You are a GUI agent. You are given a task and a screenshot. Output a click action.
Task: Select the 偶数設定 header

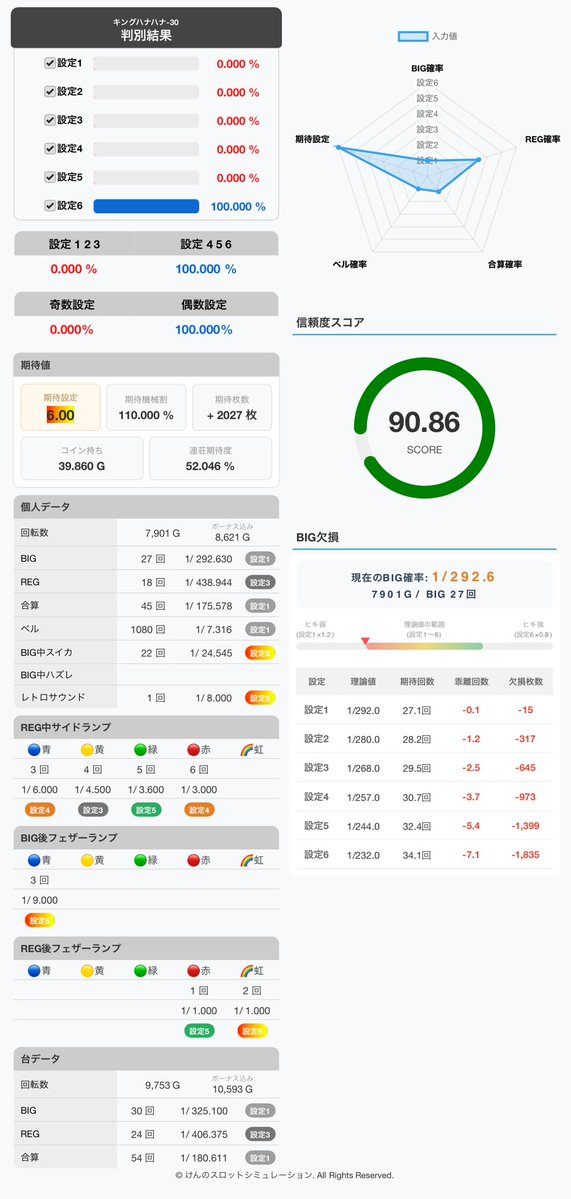point(204,304)
